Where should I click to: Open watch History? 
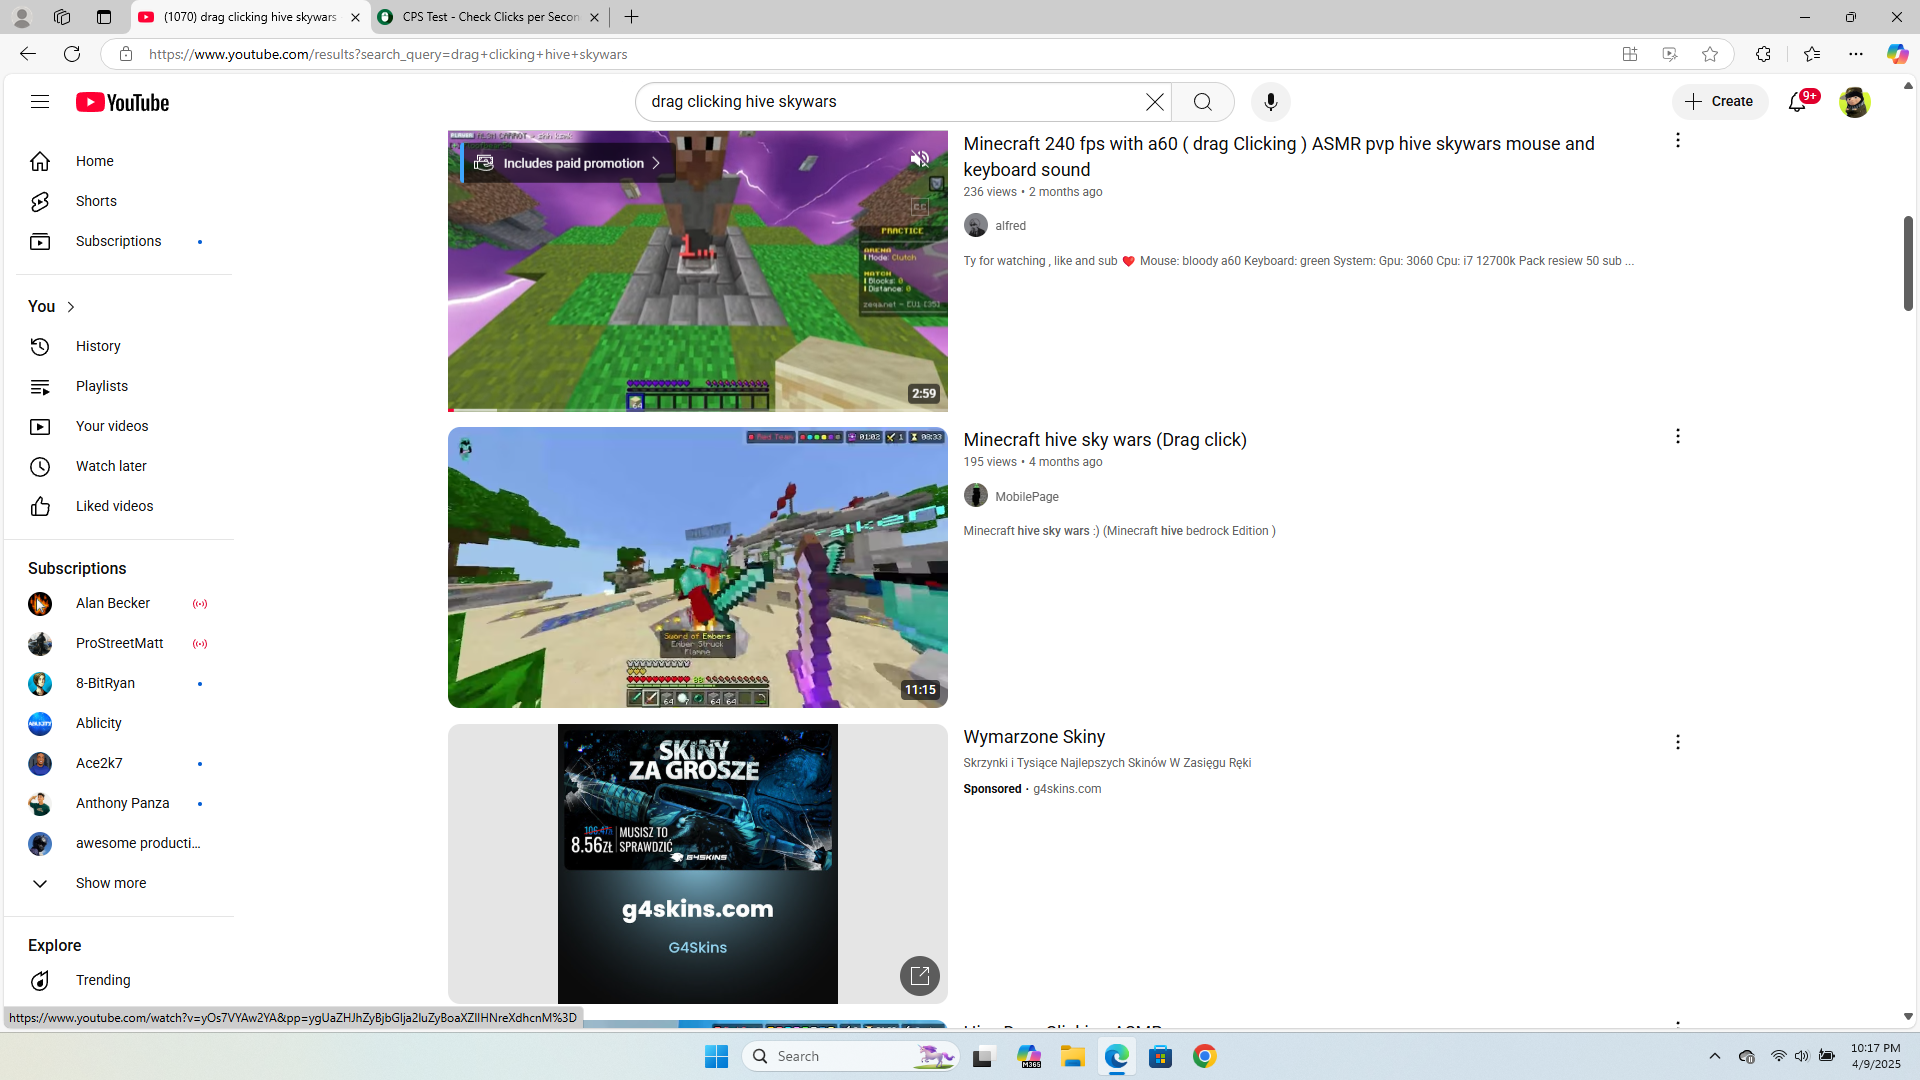[120, 346]
